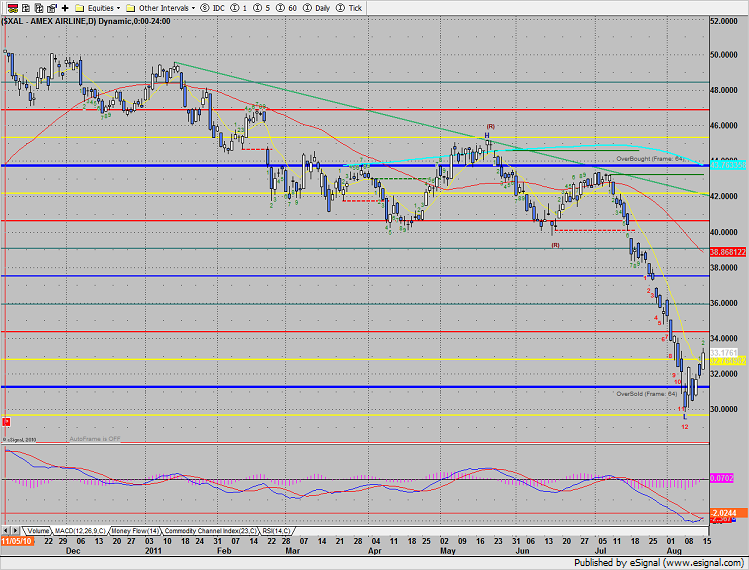Click the OverSold (Frame: 64) label

(x=646, y=394)
